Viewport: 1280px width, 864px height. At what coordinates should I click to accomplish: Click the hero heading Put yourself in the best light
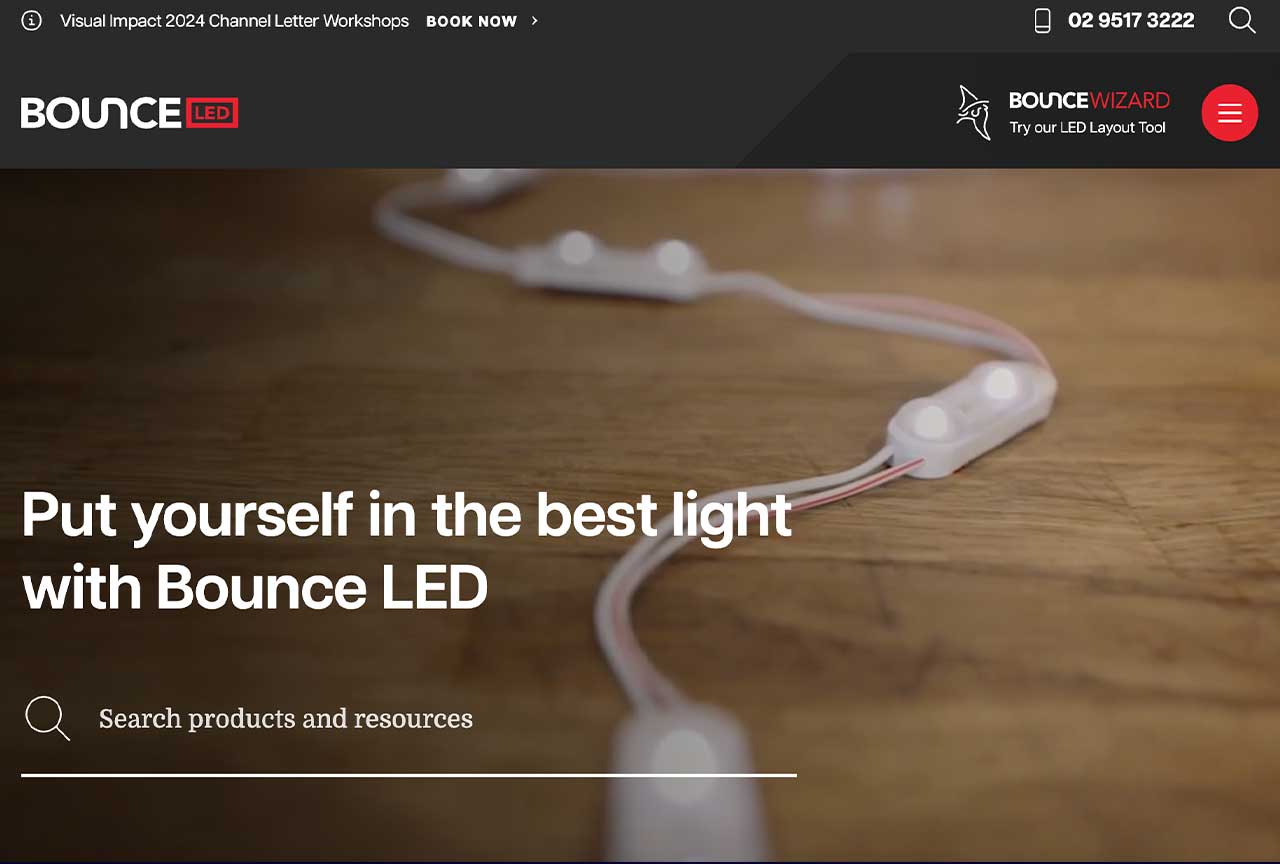tap(407, 516)
